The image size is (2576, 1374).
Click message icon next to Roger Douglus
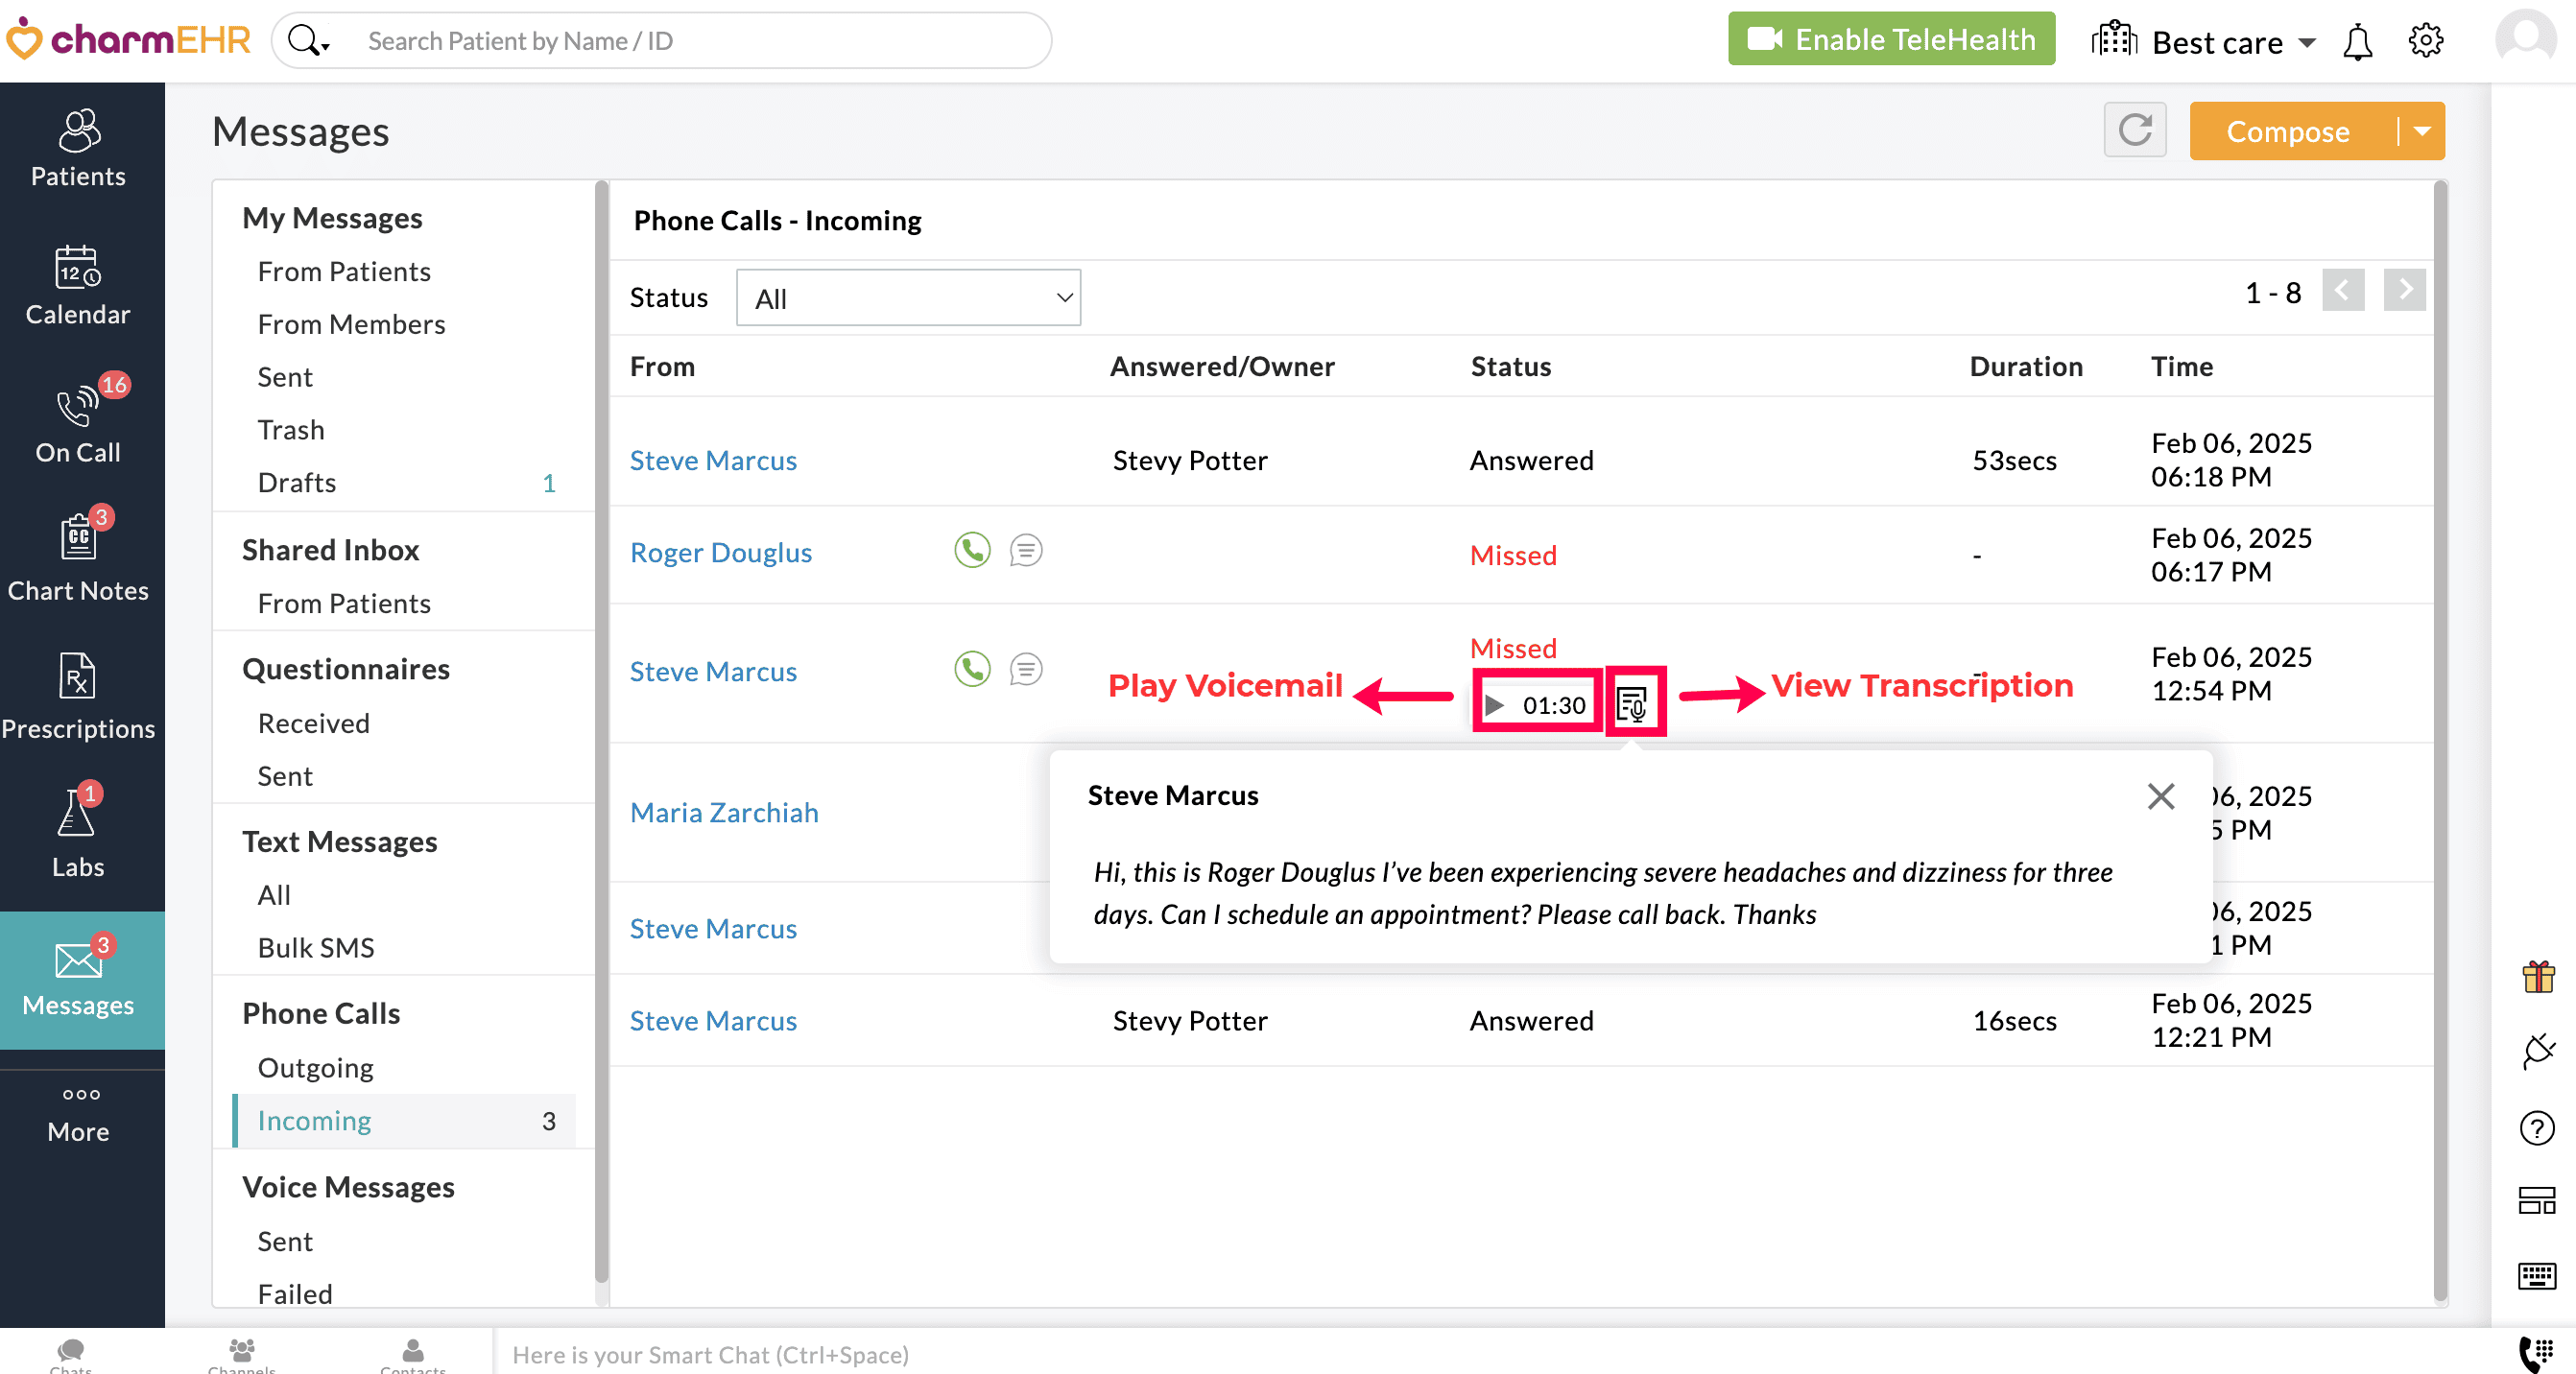(1025, 551)
